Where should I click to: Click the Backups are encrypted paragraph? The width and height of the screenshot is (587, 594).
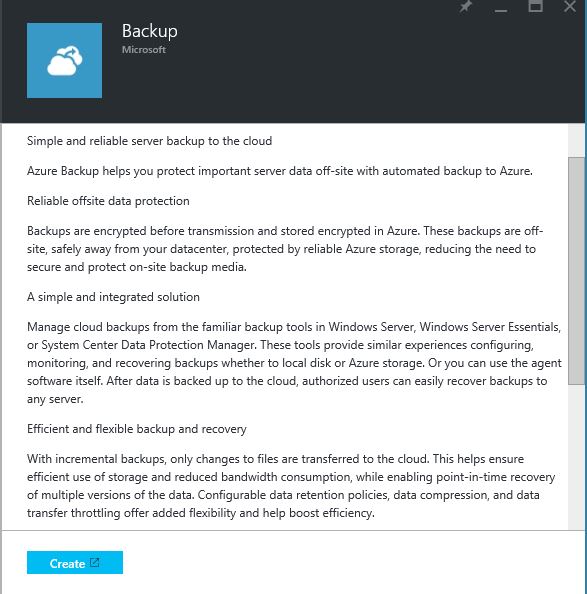(285, 249)
